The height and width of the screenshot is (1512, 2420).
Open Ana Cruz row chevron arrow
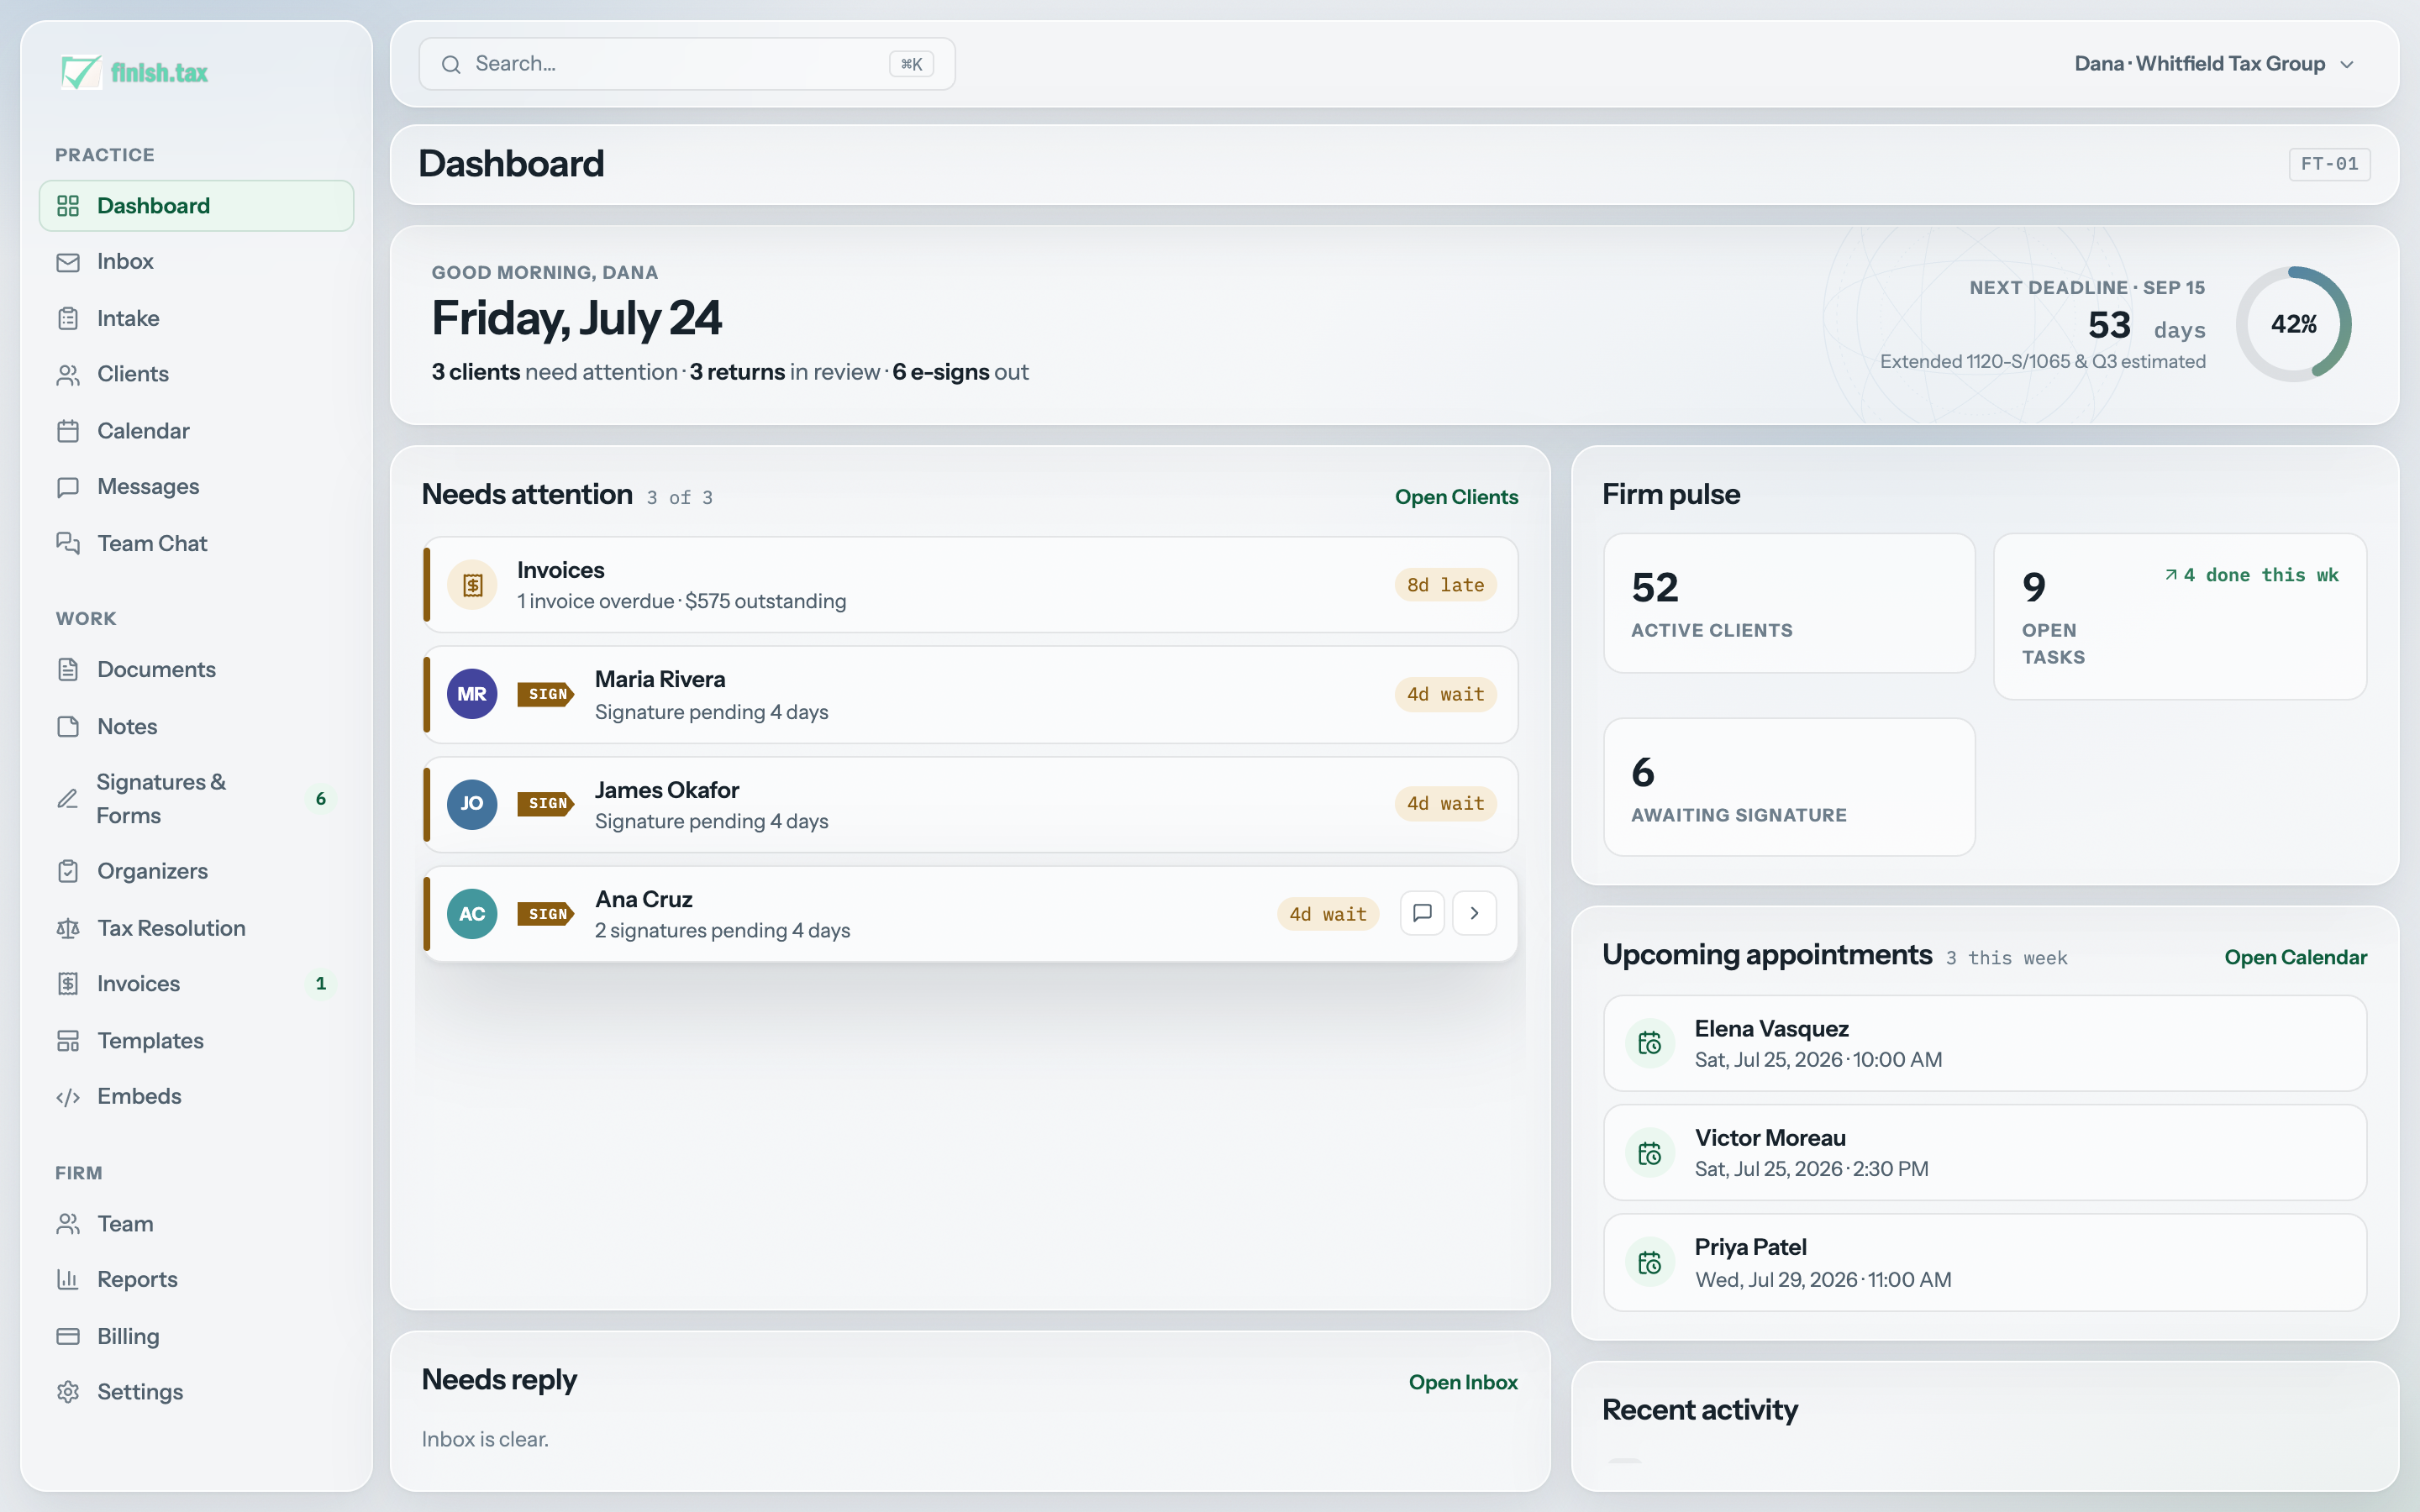[x=1474, y=913]
